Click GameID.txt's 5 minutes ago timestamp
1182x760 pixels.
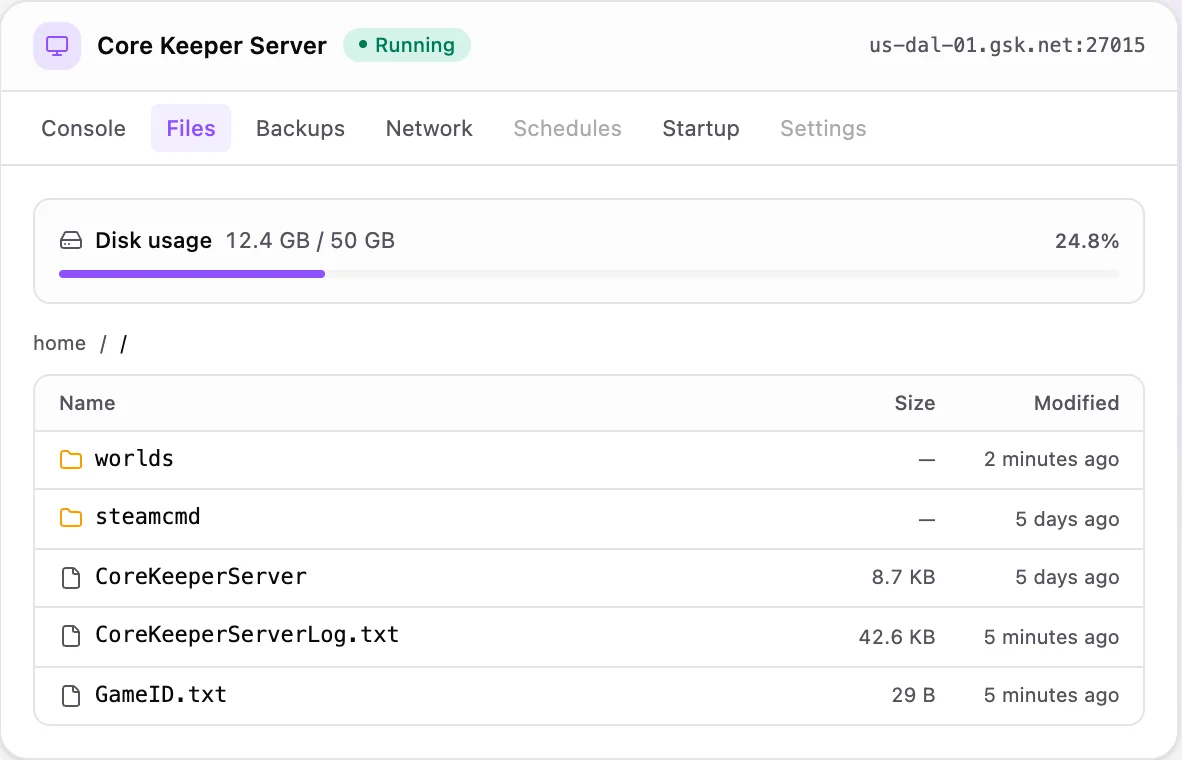click(1052, 695)
